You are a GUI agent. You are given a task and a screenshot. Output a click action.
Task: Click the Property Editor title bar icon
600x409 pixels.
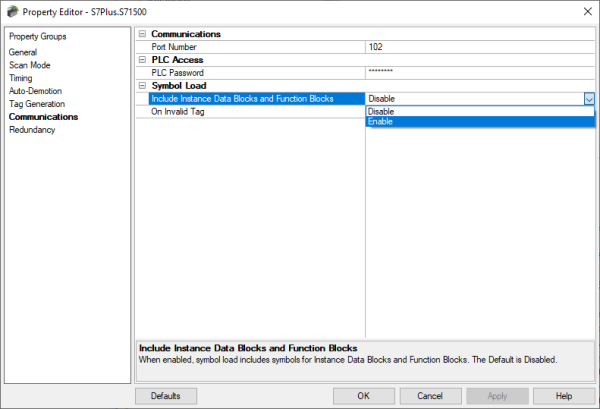click(12, 10)
